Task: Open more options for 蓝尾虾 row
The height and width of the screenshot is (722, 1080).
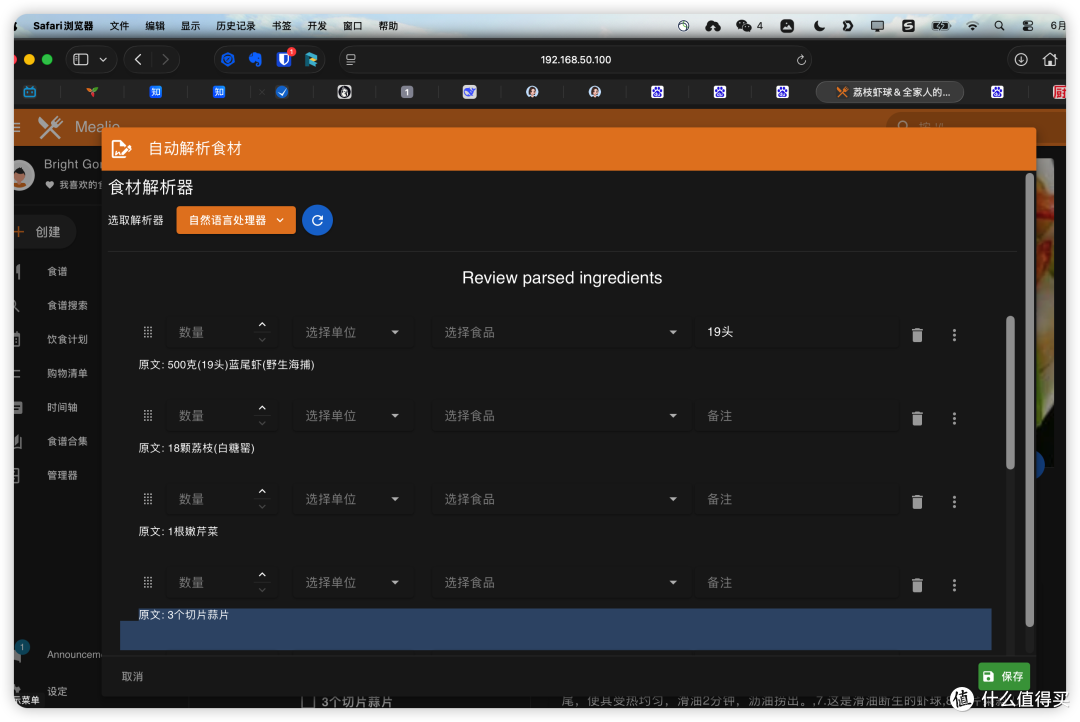Action: (954, 335)
